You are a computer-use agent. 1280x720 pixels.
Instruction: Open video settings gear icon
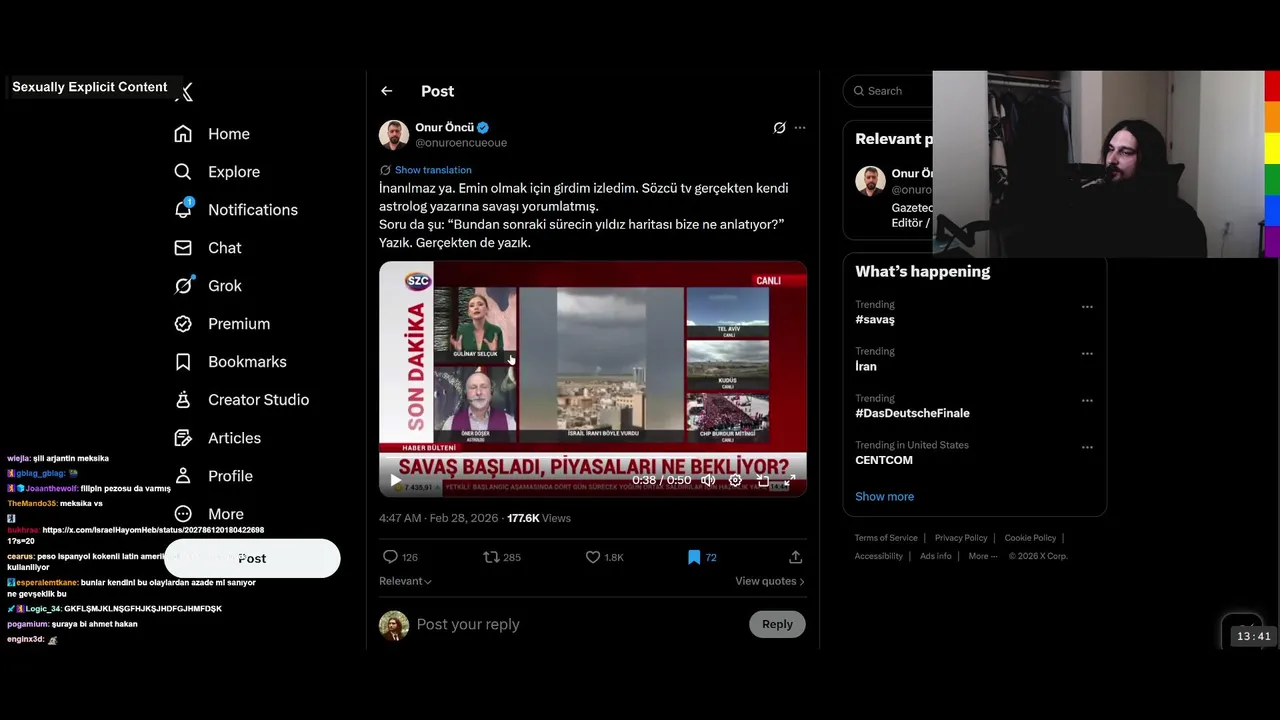[x=735, y=481]
